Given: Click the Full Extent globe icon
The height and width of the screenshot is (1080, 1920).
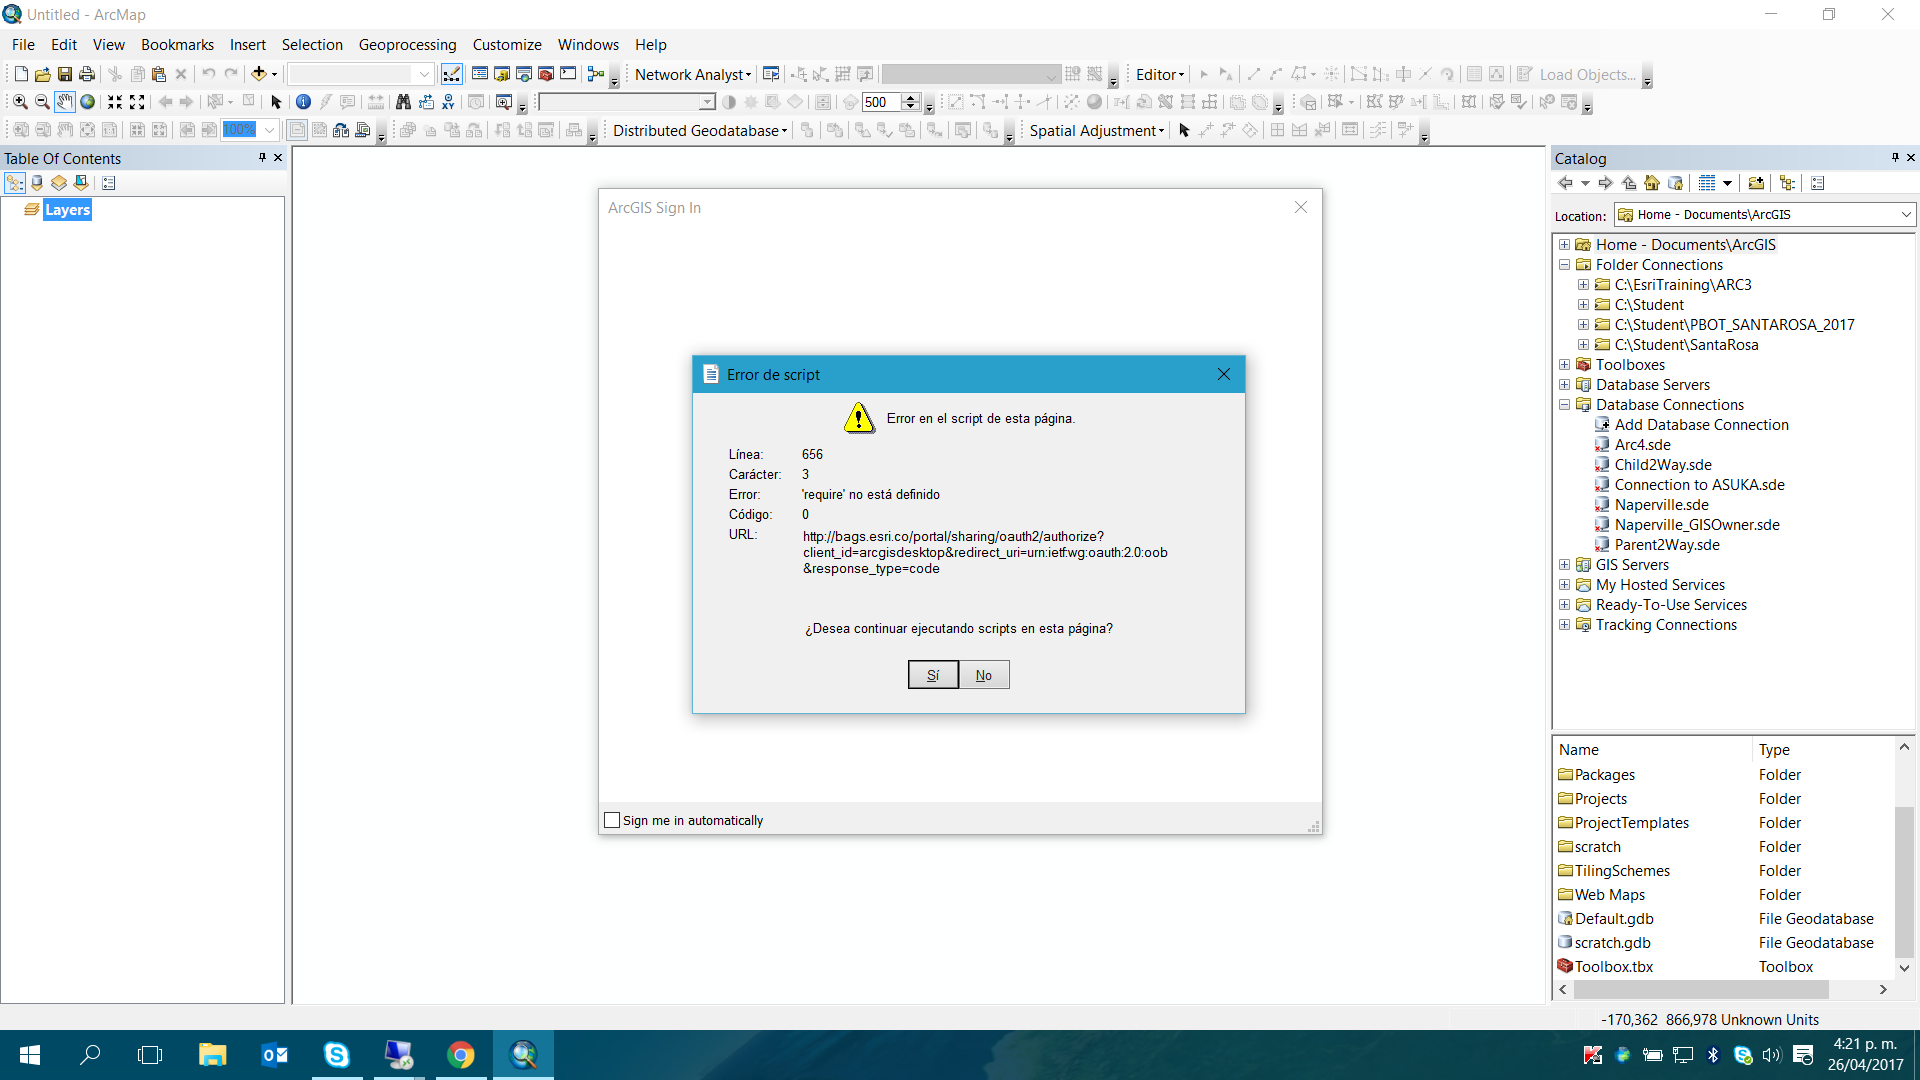Looking at the screenshot, I should point(88,102).
